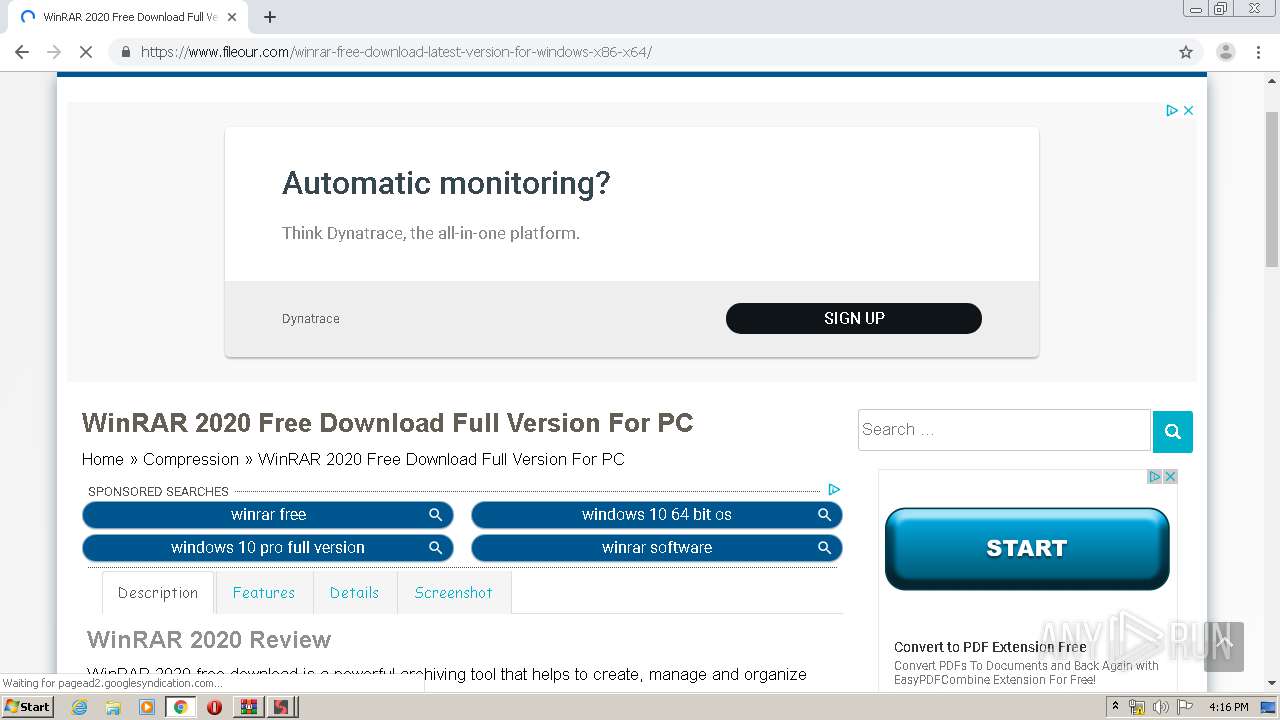Click the magnifier icon on 'windows 10 pro full version'
Screen dimensions: 1280x720
pyautogui.click(x=436, y=548)
